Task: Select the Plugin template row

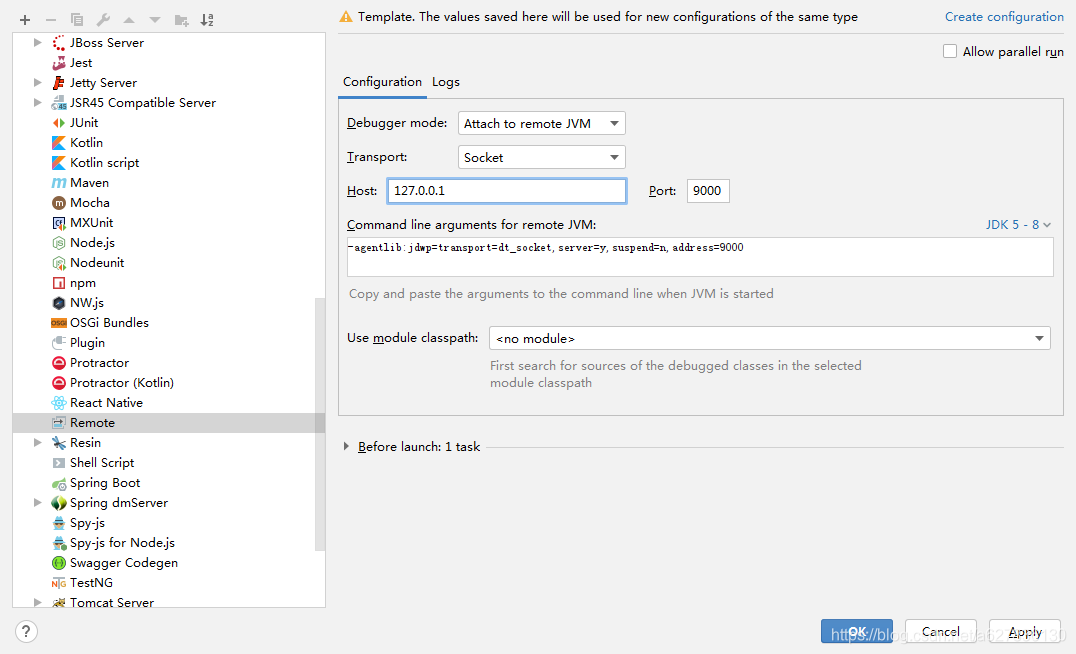Action: pyautogui.click(x=169, y=342)
